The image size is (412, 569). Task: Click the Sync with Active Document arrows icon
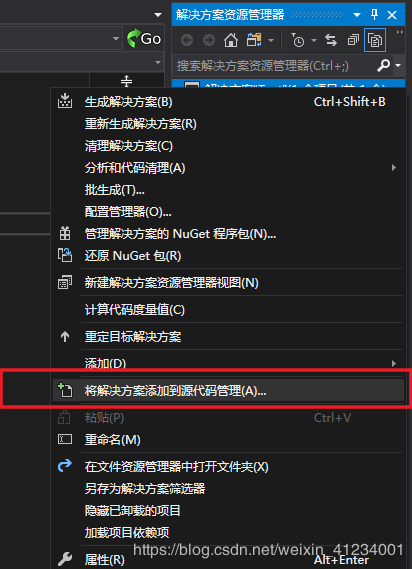(x=331, y=40)
